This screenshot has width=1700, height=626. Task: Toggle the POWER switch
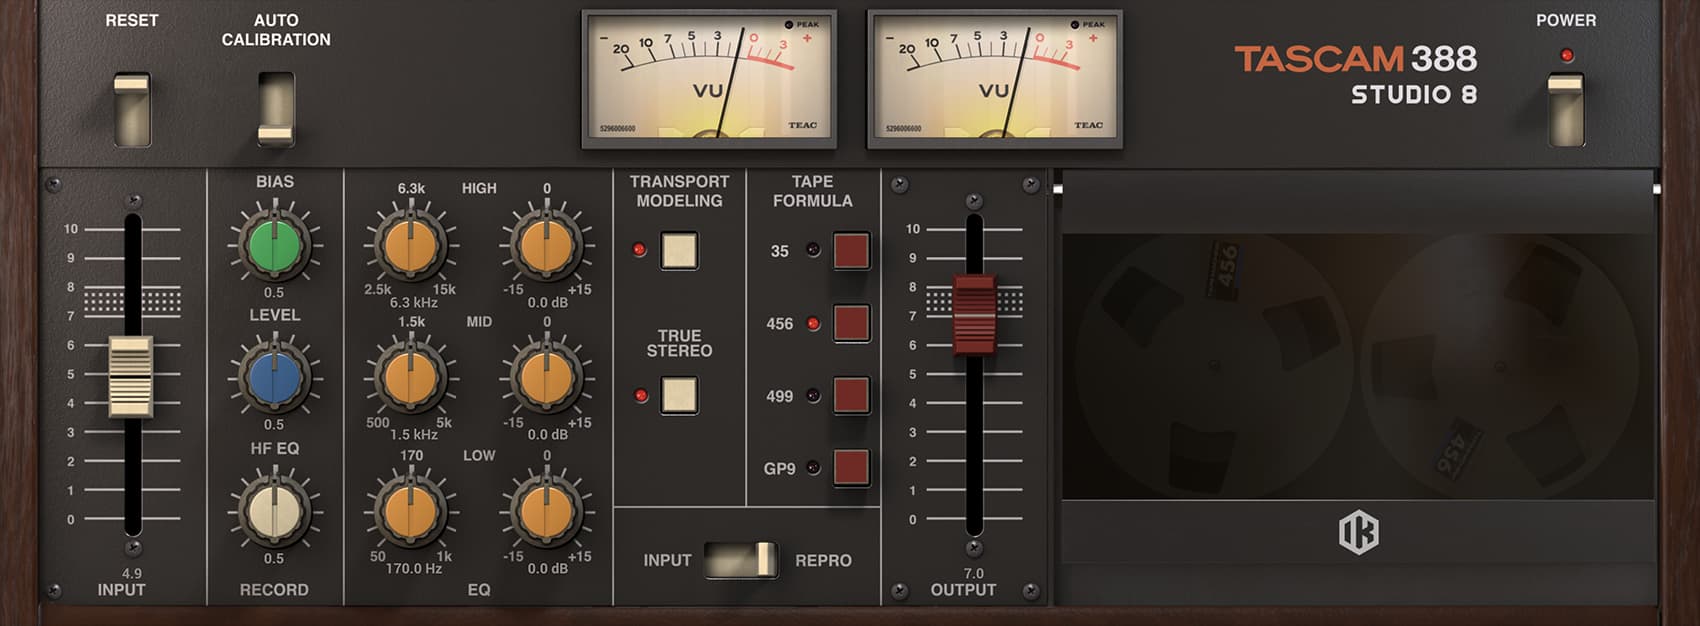click(x=1565, y=109)
